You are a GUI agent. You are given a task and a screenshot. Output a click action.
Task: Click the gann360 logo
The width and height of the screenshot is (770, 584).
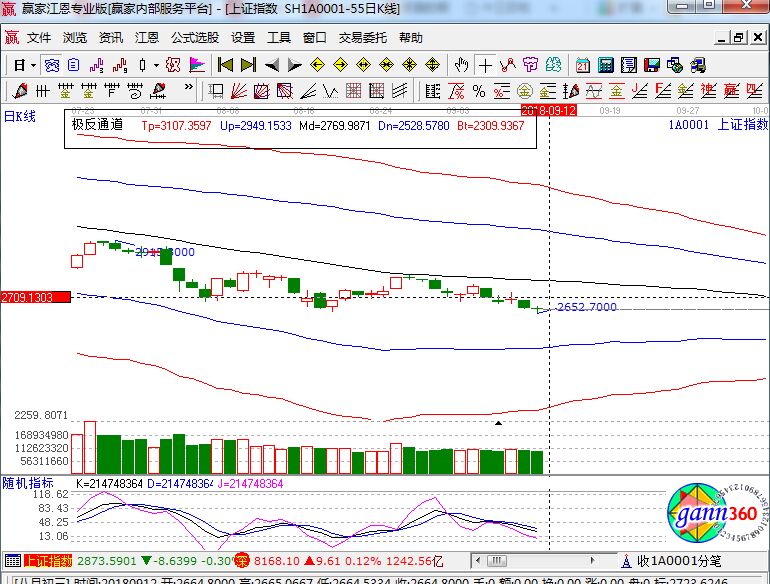pyautogui.click(x=713, y=513)
